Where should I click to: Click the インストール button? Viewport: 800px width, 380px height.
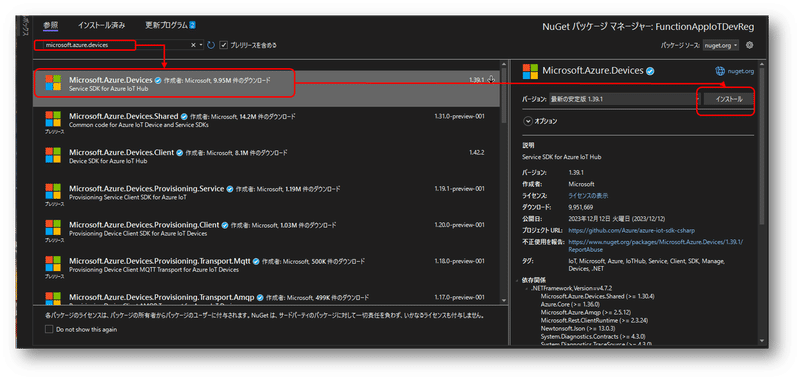pyautogui.click(x=729, y=99)
